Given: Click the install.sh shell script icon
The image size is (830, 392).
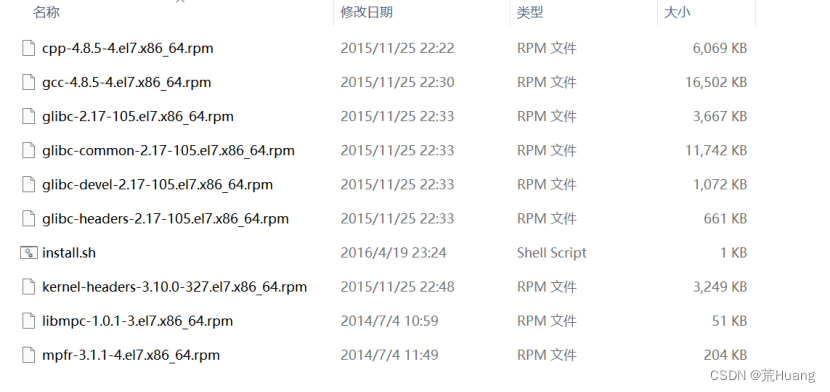Looking at the screenshot, I should pos(29,253).
